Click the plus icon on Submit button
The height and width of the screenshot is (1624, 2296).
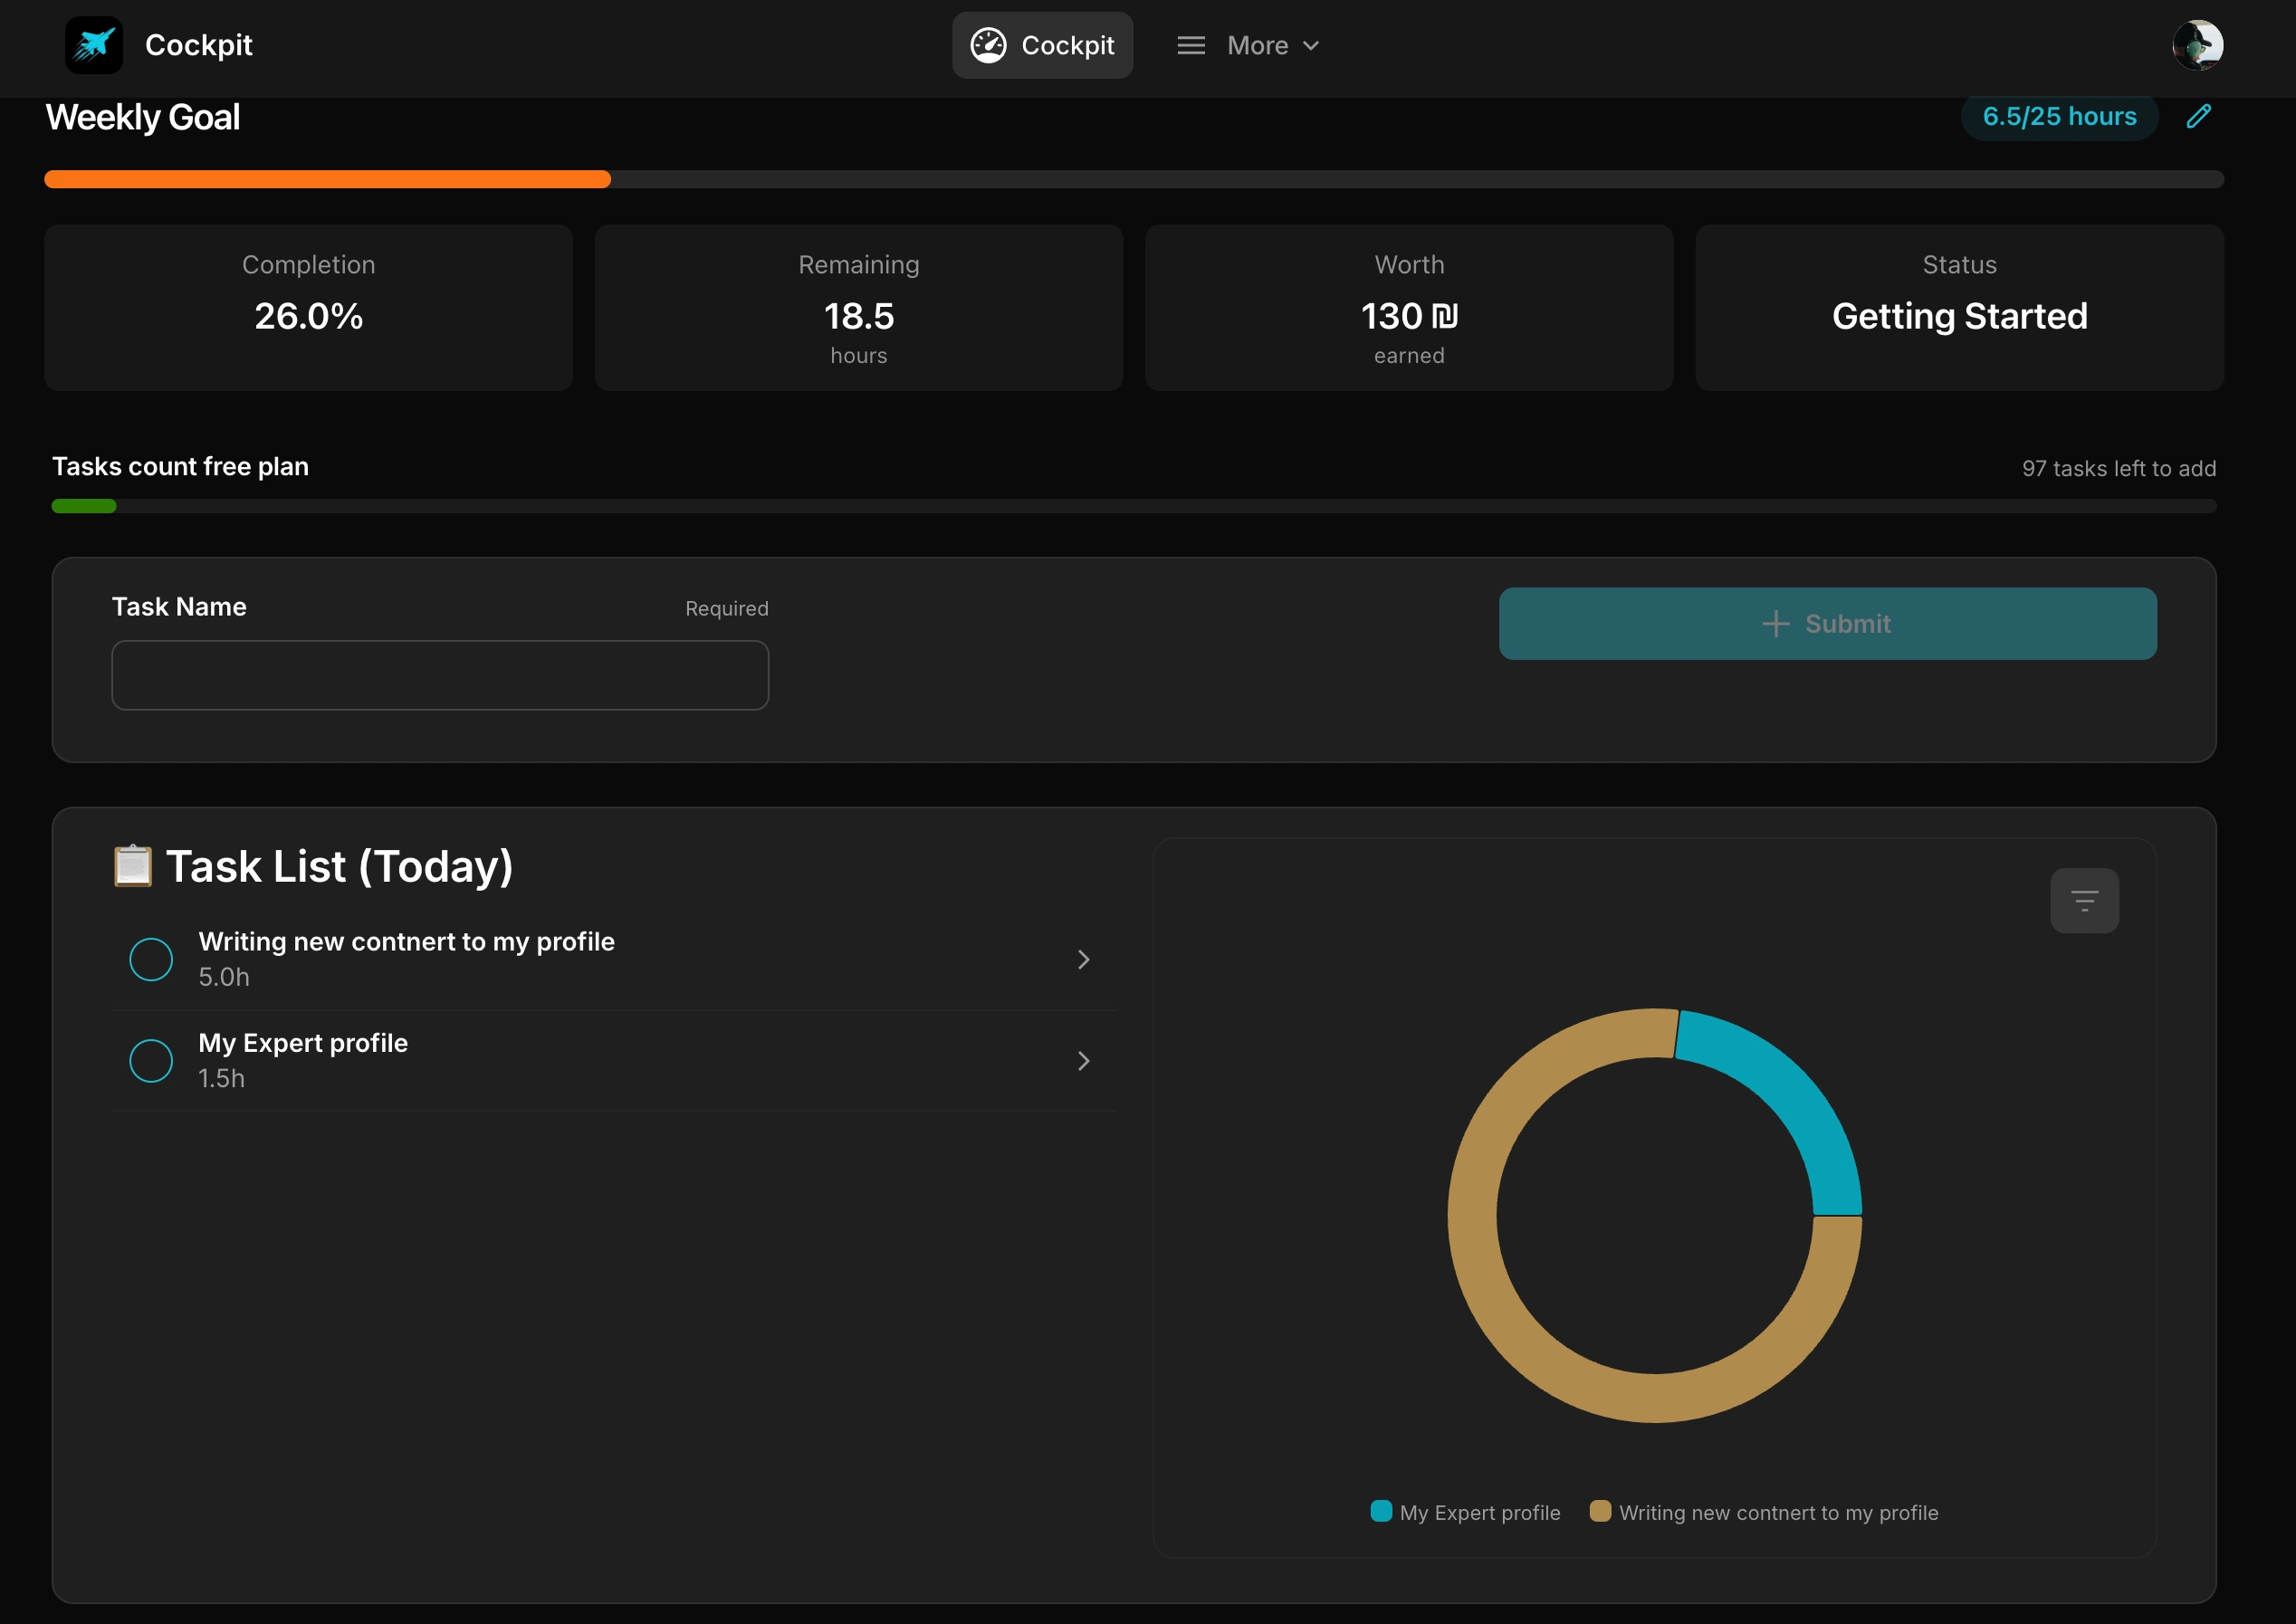[x=1775, y=624]
